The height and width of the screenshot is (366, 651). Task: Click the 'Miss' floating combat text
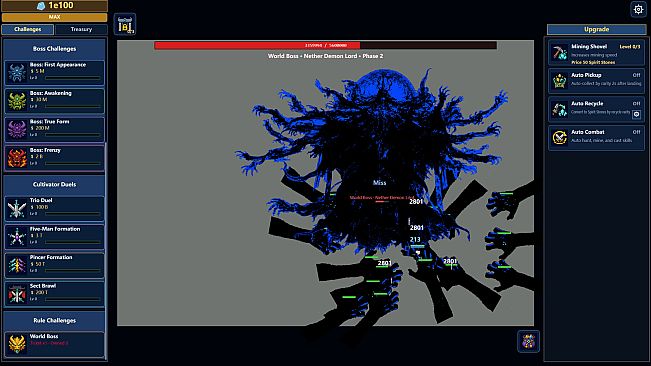click(379, 183)
